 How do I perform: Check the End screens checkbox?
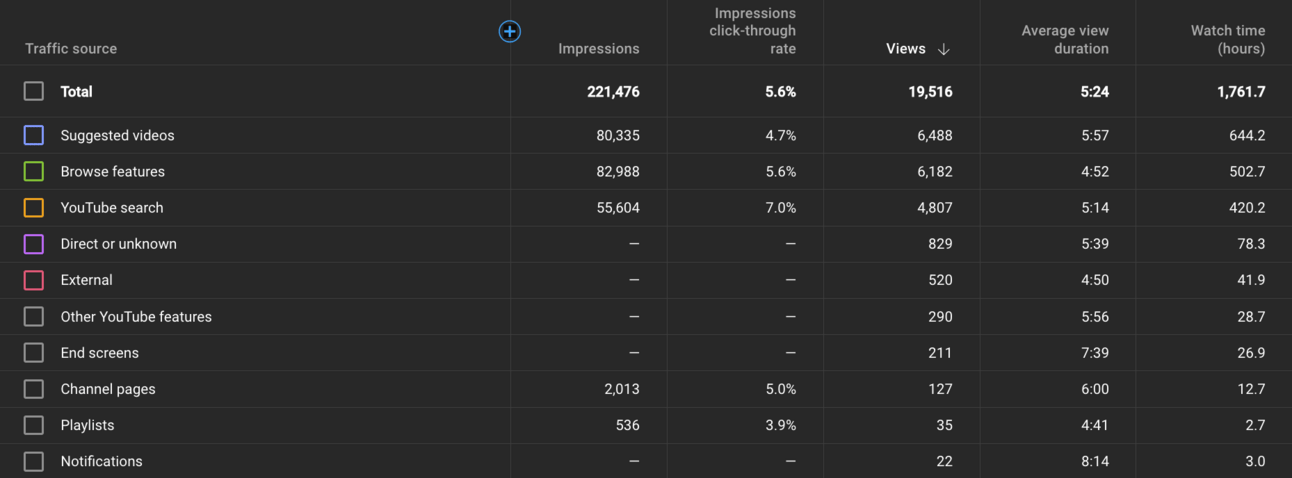click(34, 353)
